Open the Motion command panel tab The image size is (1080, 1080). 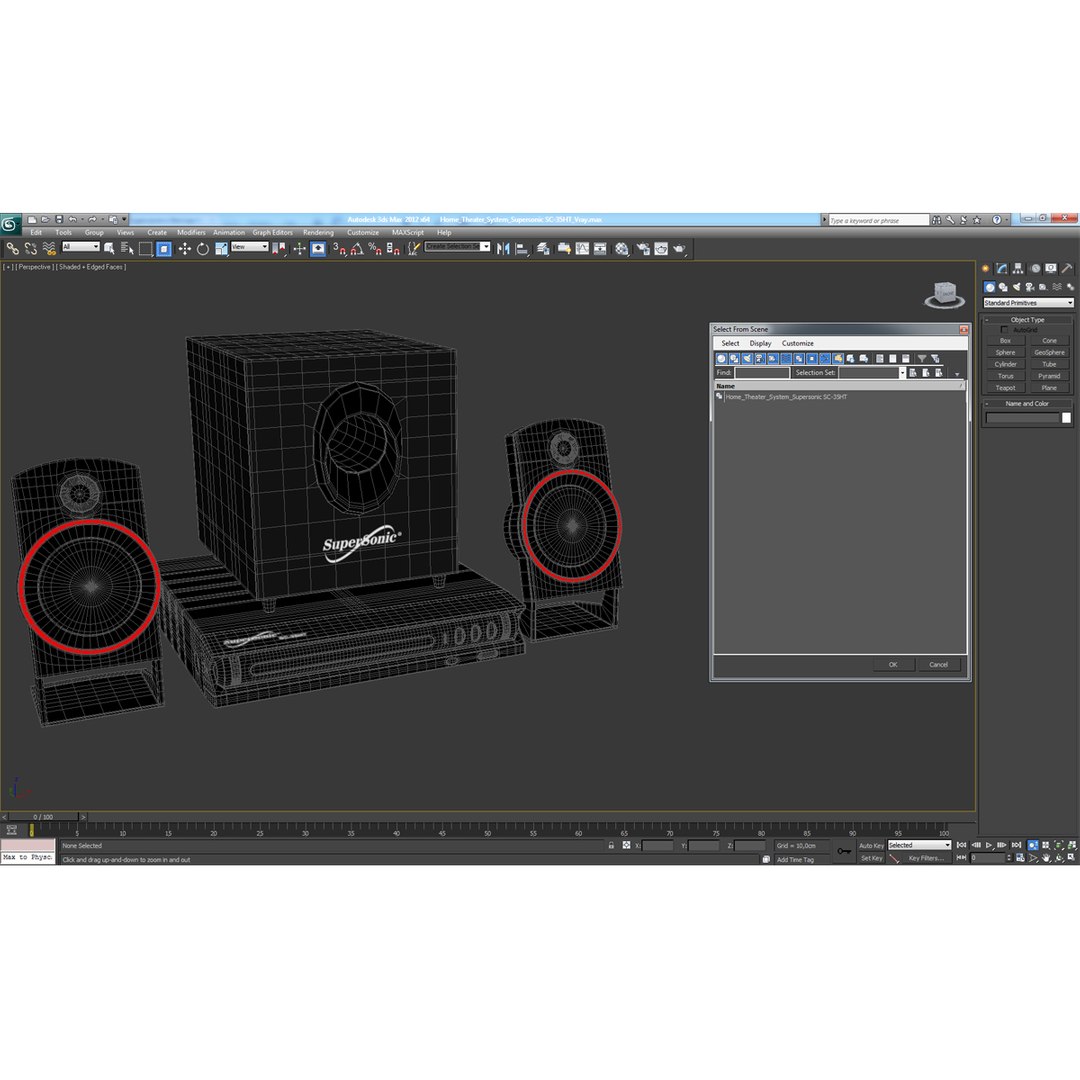pyautogui.click(x=1035, y=269)
